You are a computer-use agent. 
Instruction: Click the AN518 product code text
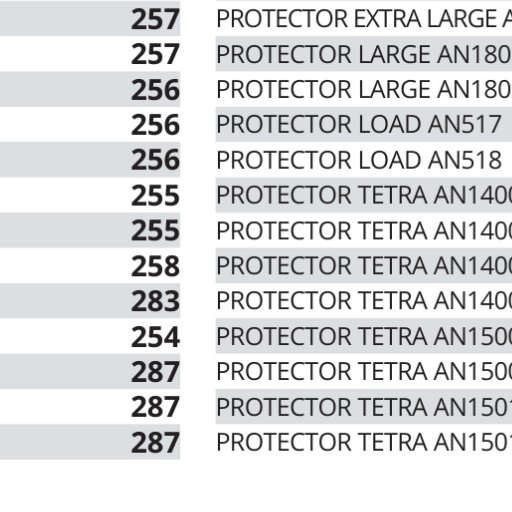tap(465, 160)
